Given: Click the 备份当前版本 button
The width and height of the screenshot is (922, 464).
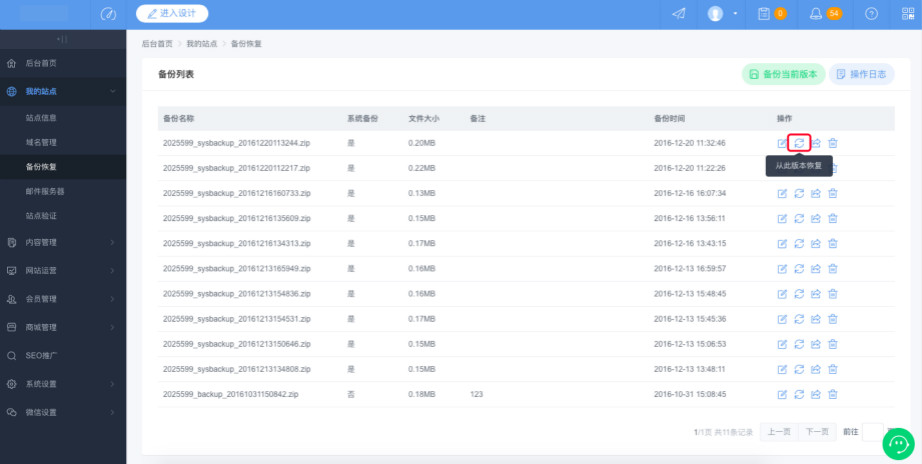Looking at the screenshot, I should [783, 74].
